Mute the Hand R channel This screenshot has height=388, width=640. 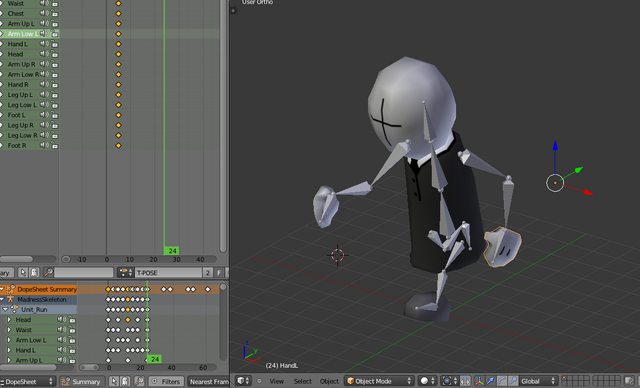(44, 84)
